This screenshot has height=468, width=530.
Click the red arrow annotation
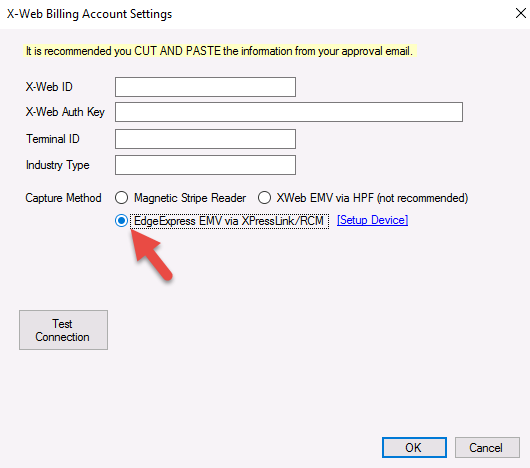click(x=151, y=255)
